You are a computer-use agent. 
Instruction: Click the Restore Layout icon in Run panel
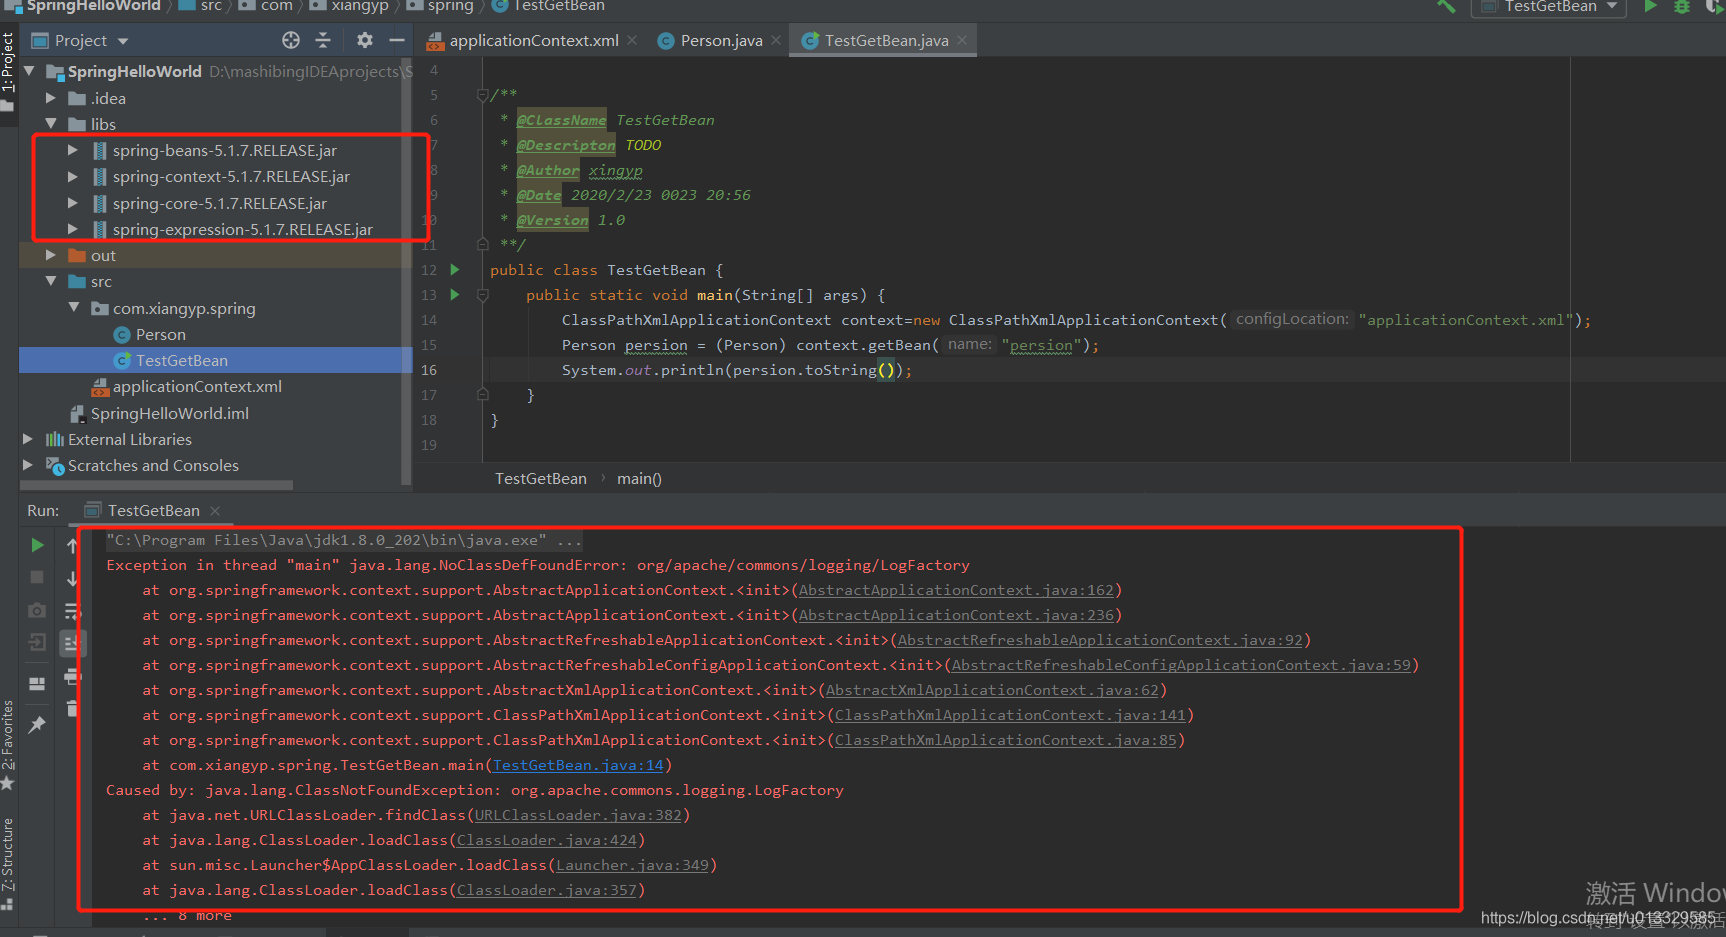(37, 684)
